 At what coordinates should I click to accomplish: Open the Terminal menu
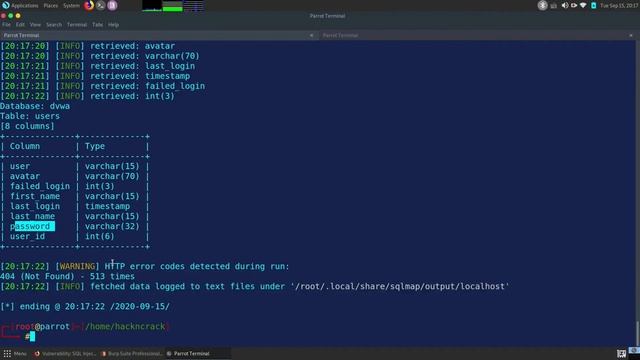(x=77, y=25)
